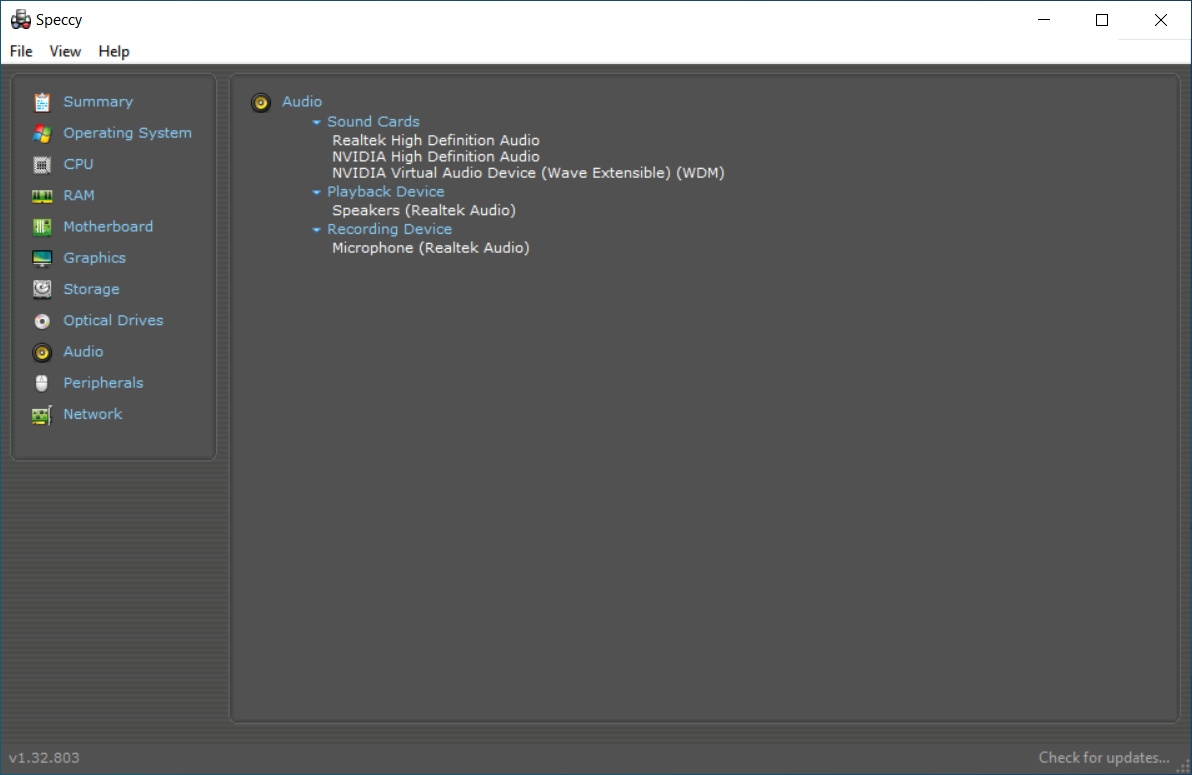Open the File menu
This screenshot has width=1192, height=775.
tap(21, 51)
